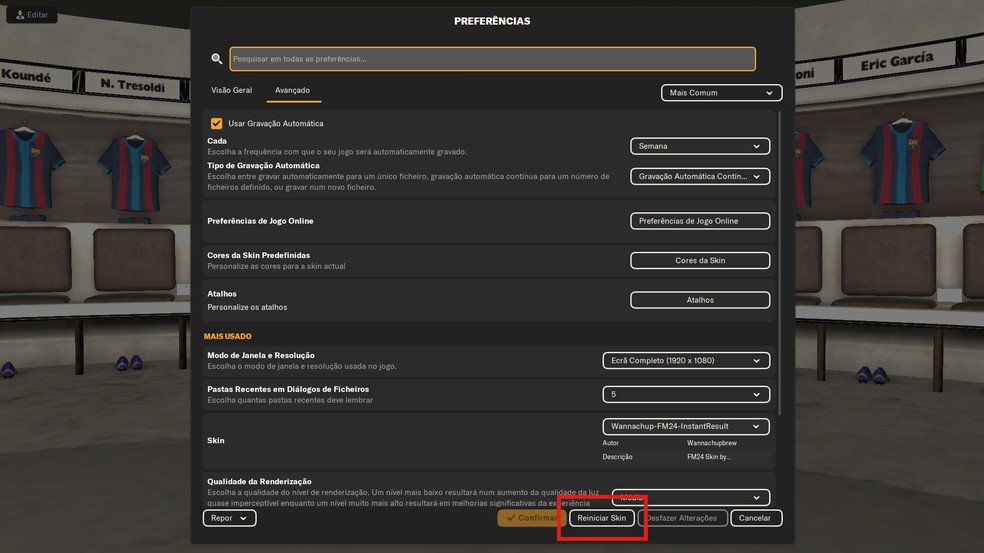Image resolution: width=984 pixels, height=553 pixels.
Task: Open the Mais Comum dropdown
Action: point(721,93)
